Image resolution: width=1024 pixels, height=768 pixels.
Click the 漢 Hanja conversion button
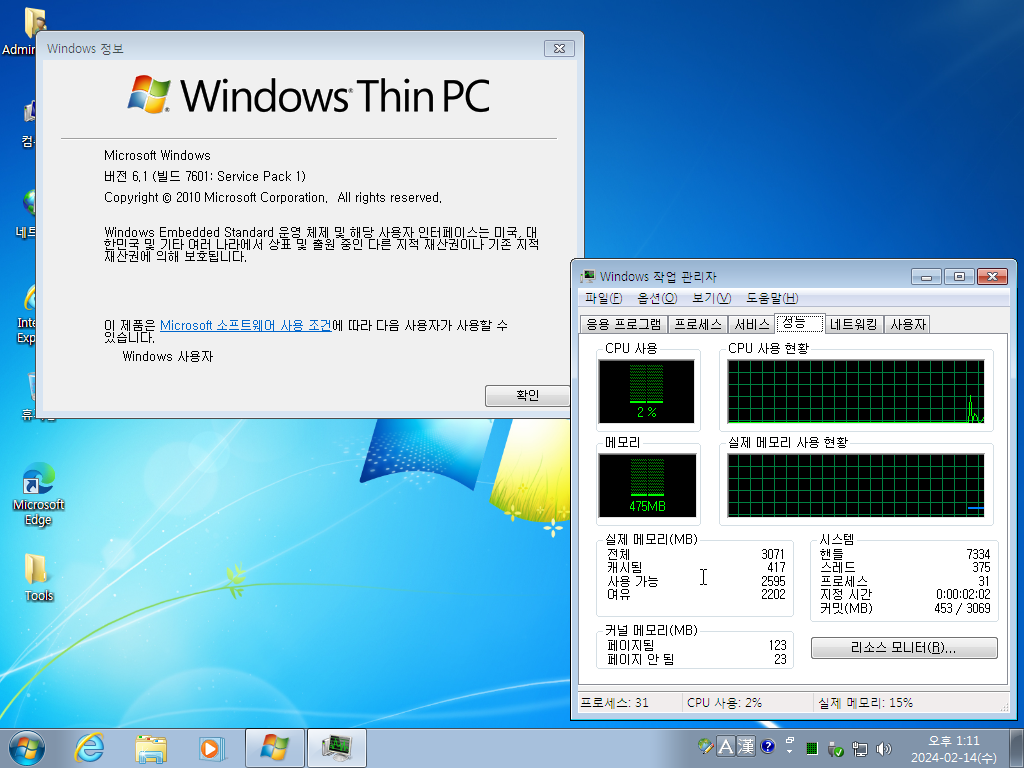(x=746, y=746)
